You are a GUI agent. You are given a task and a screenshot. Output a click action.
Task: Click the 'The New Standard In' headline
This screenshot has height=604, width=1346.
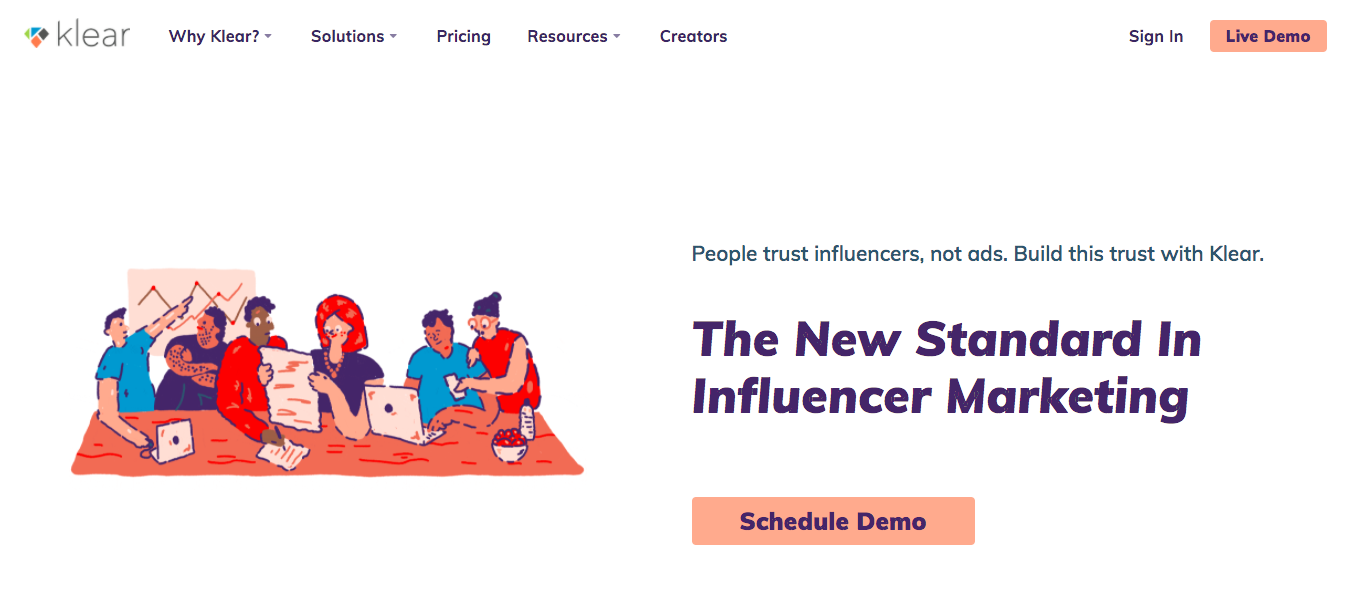pos(945,340)
